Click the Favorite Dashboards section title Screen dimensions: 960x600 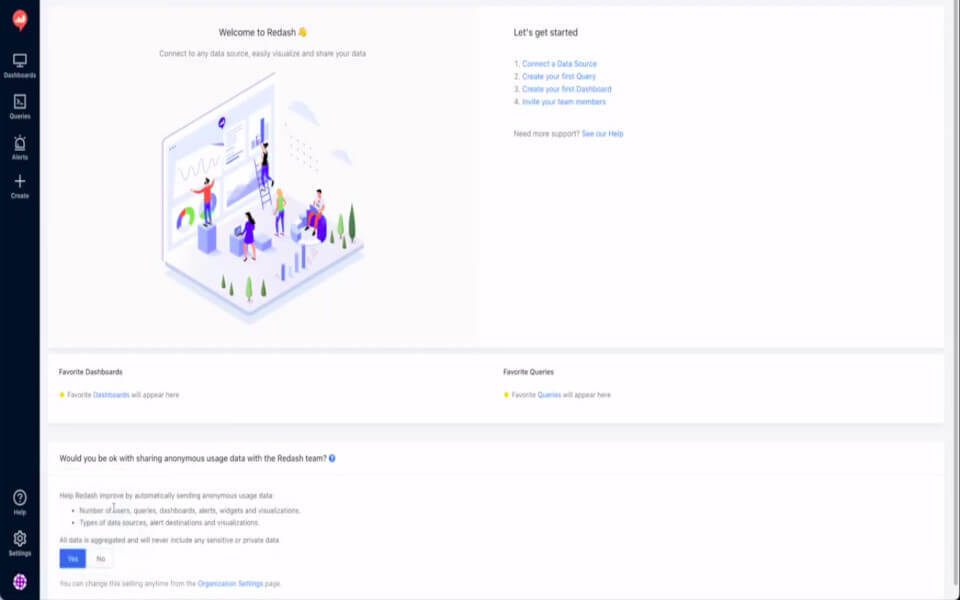(x=91, y=372)
